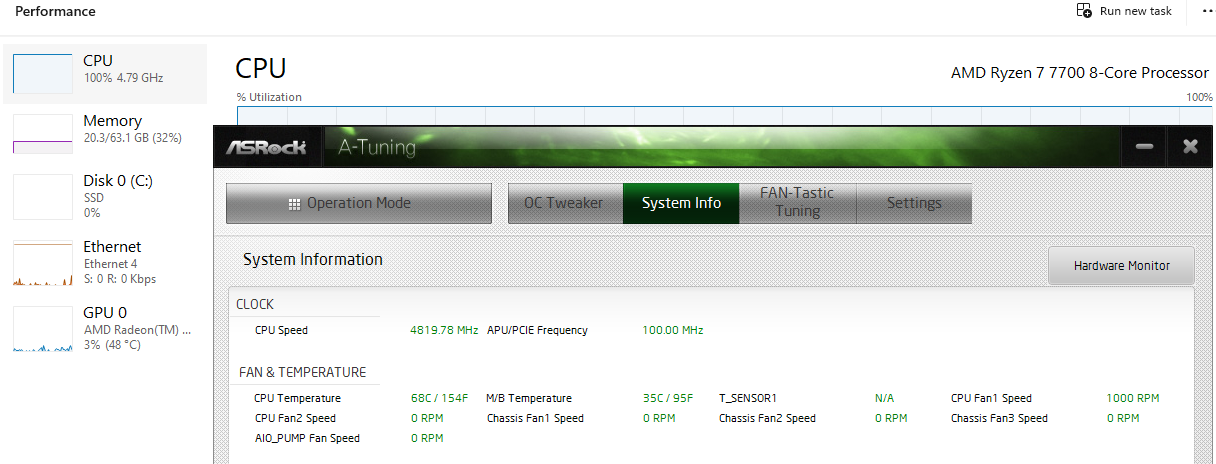Click the Chassis Fan2 Speed 0 RPM value

pos(891,418)
